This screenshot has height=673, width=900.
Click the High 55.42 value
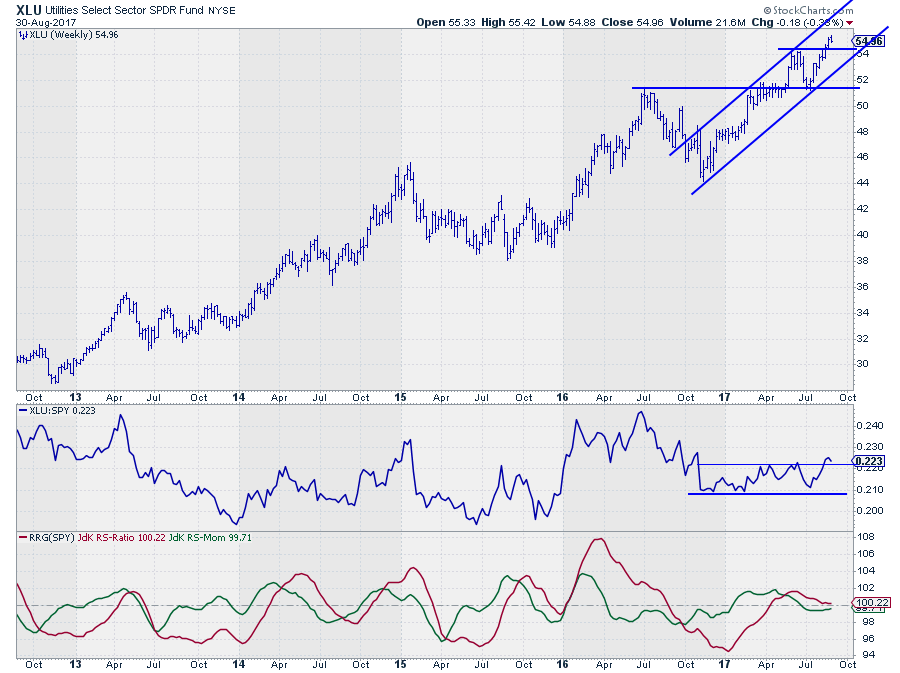pyautogui.click(x=508, y=22)
